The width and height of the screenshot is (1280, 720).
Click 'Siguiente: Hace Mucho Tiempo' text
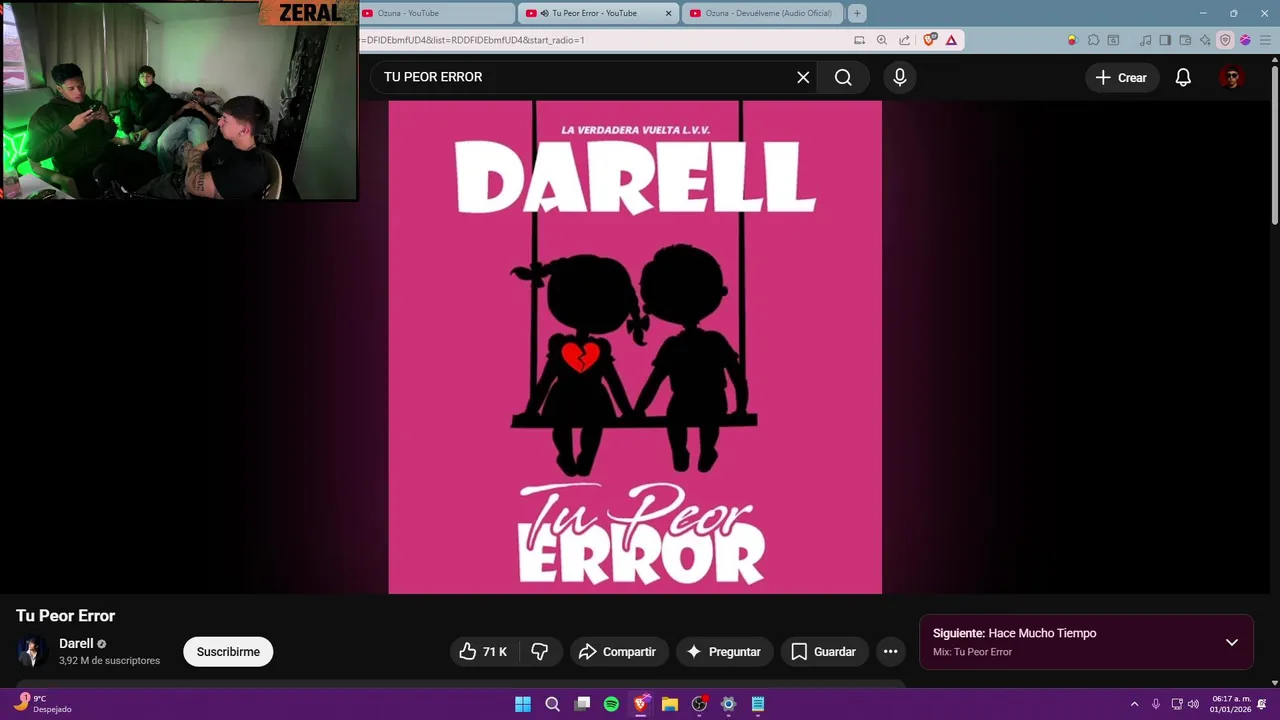1014,633
